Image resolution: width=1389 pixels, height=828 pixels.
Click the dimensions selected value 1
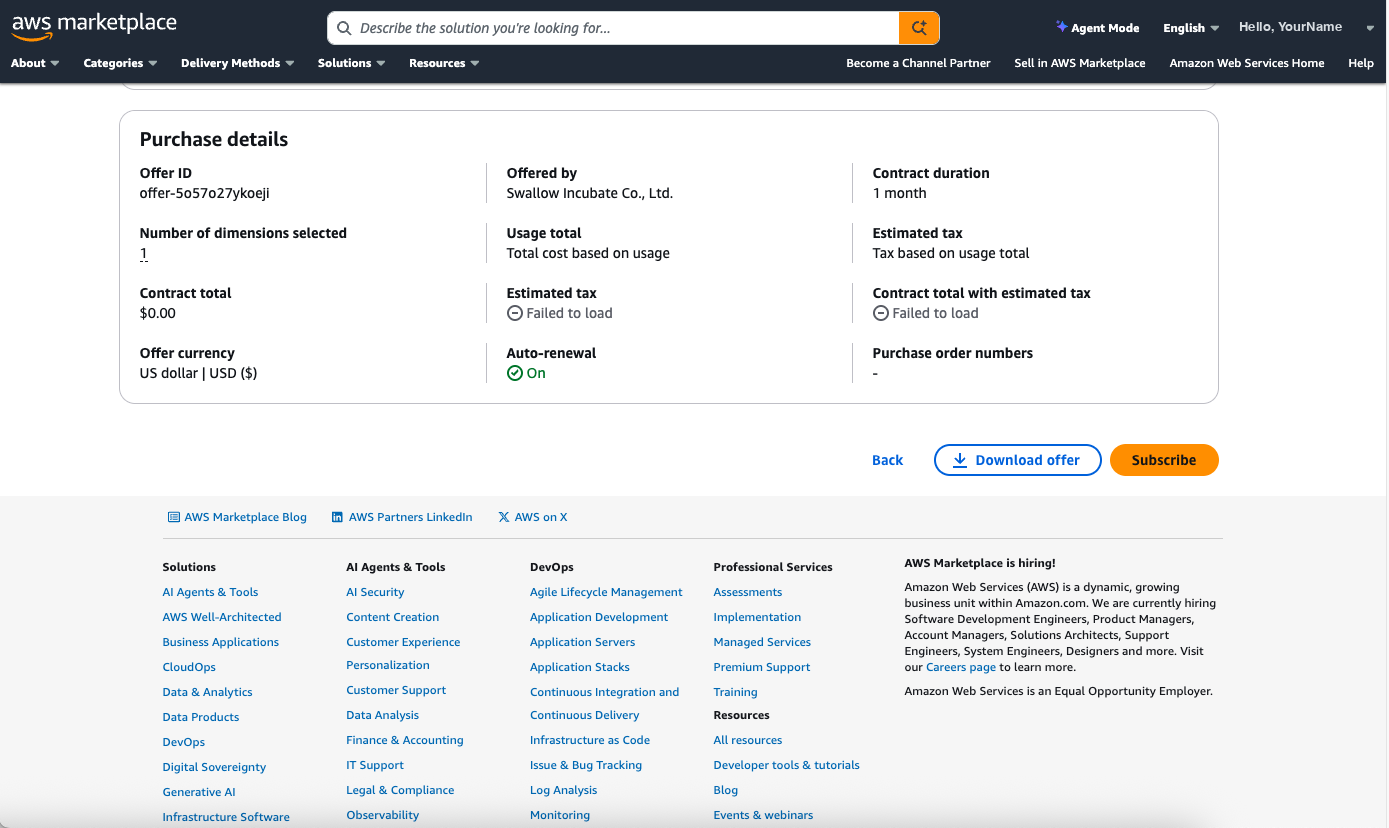(144, 253)
